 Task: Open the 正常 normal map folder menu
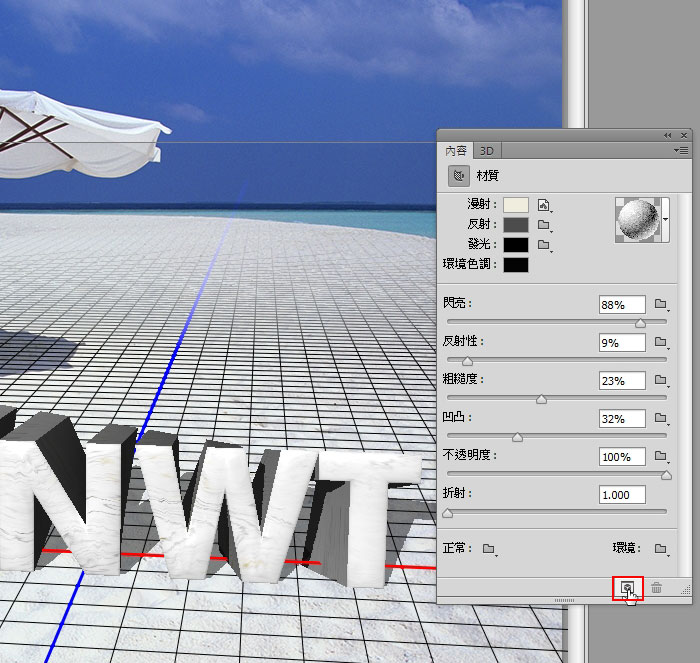coord(488,549)
